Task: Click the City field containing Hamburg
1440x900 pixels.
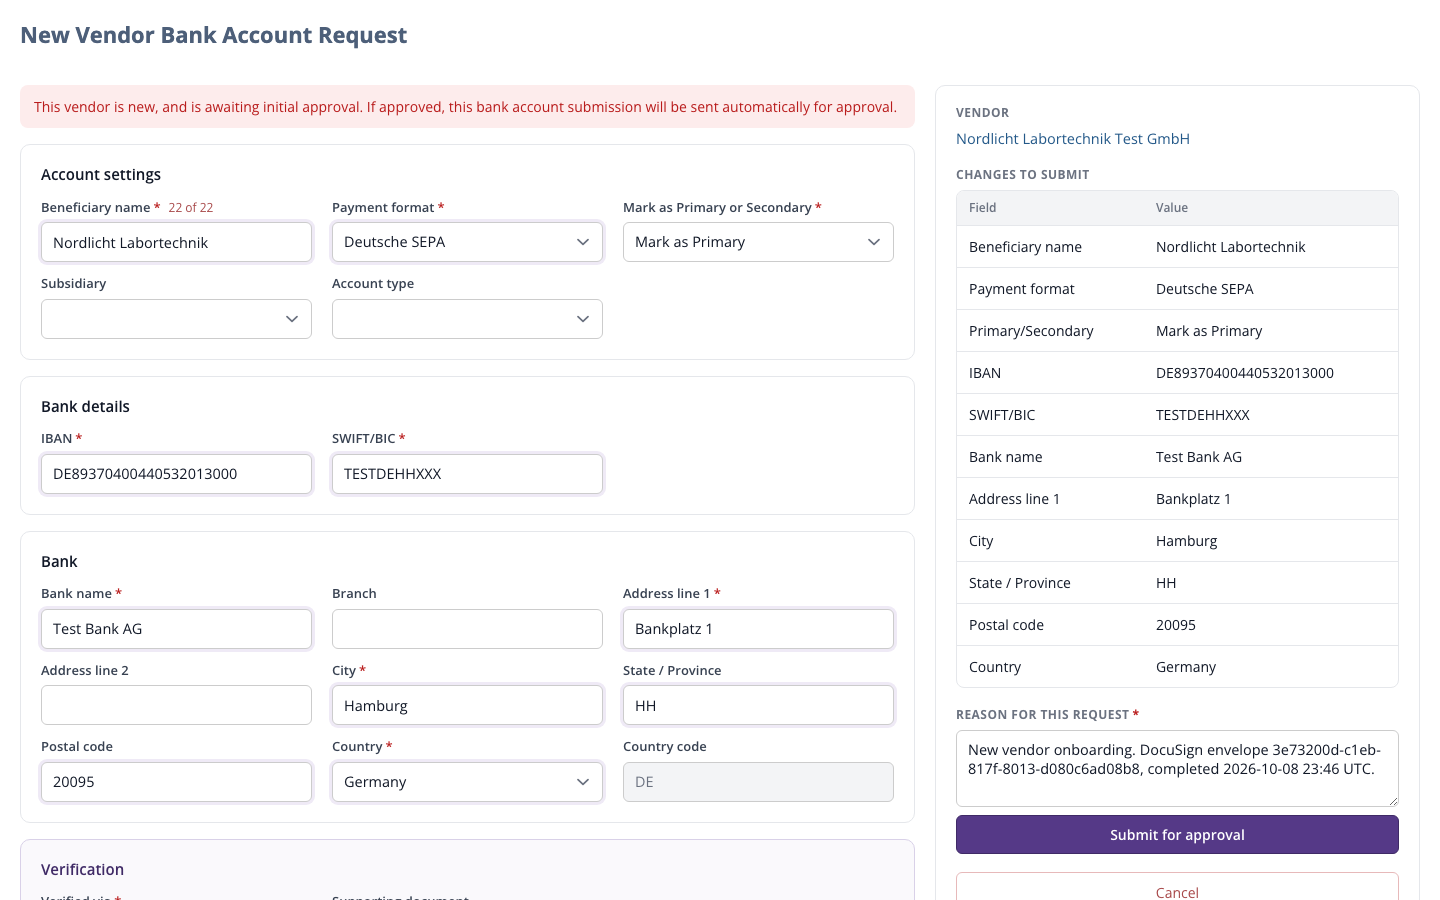Action: (x=467, y=705)
